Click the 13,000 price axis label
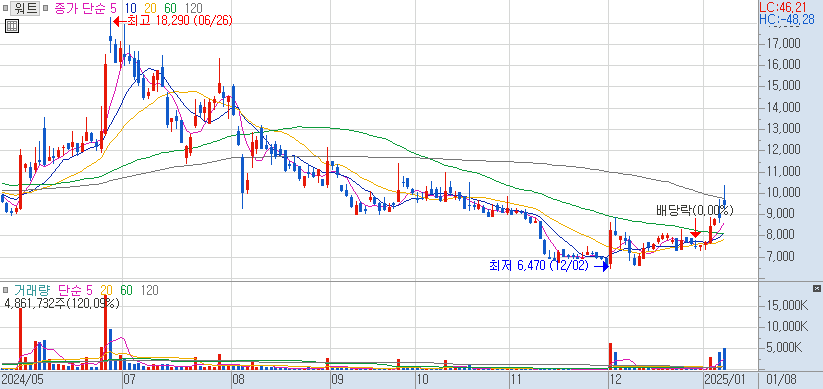 783,129
